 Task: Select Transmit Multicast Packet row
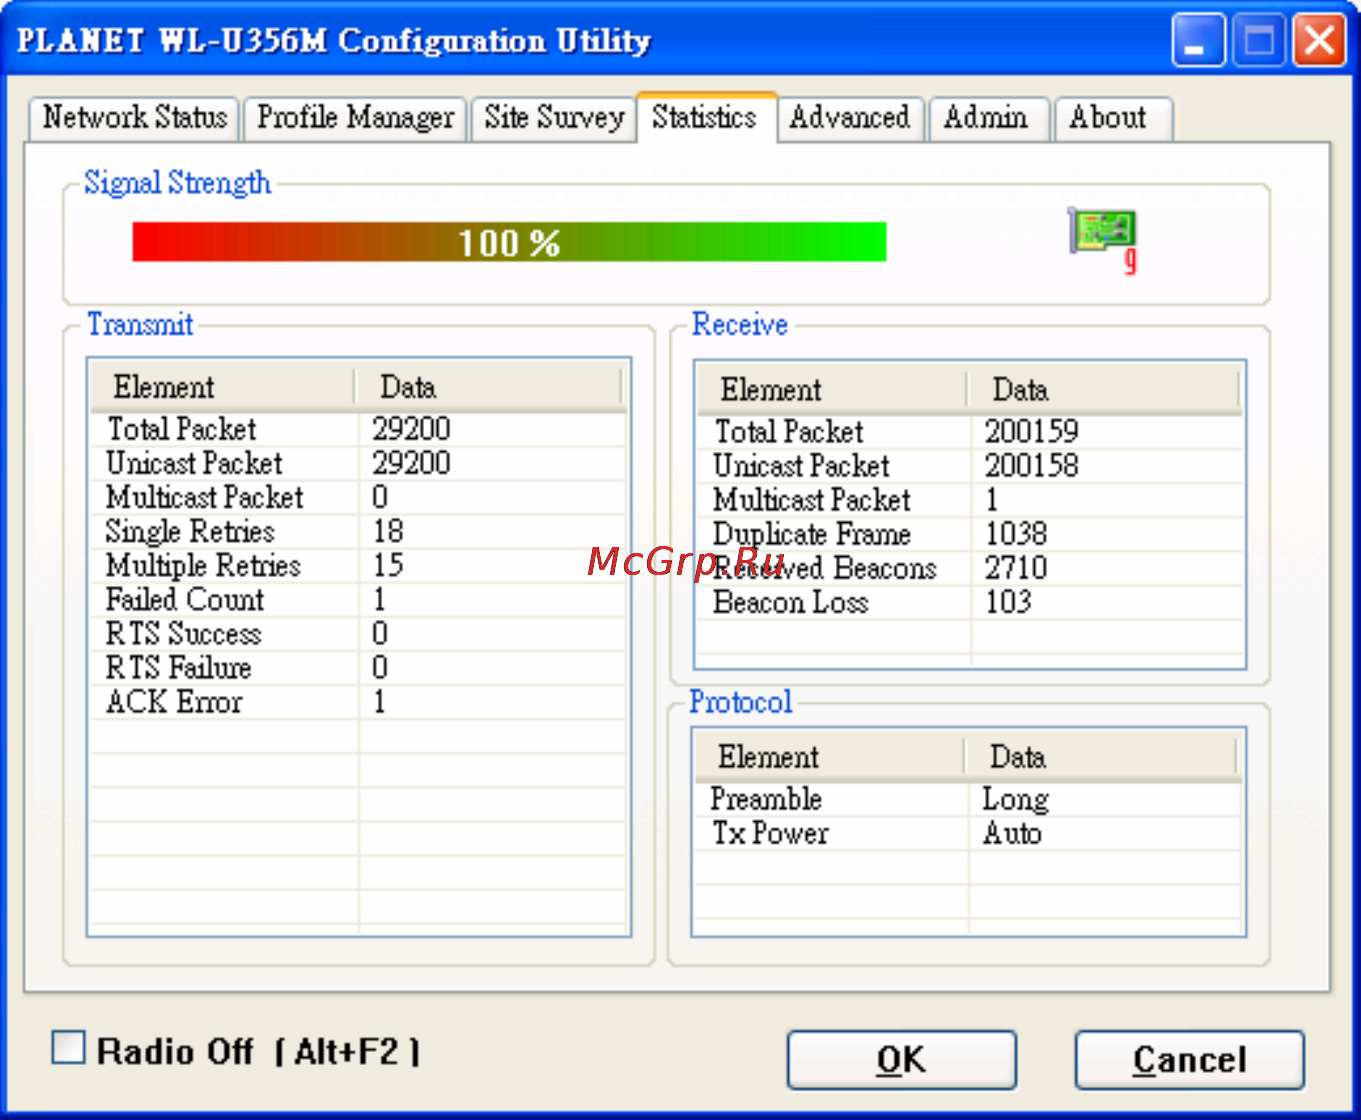pos(358,497)
